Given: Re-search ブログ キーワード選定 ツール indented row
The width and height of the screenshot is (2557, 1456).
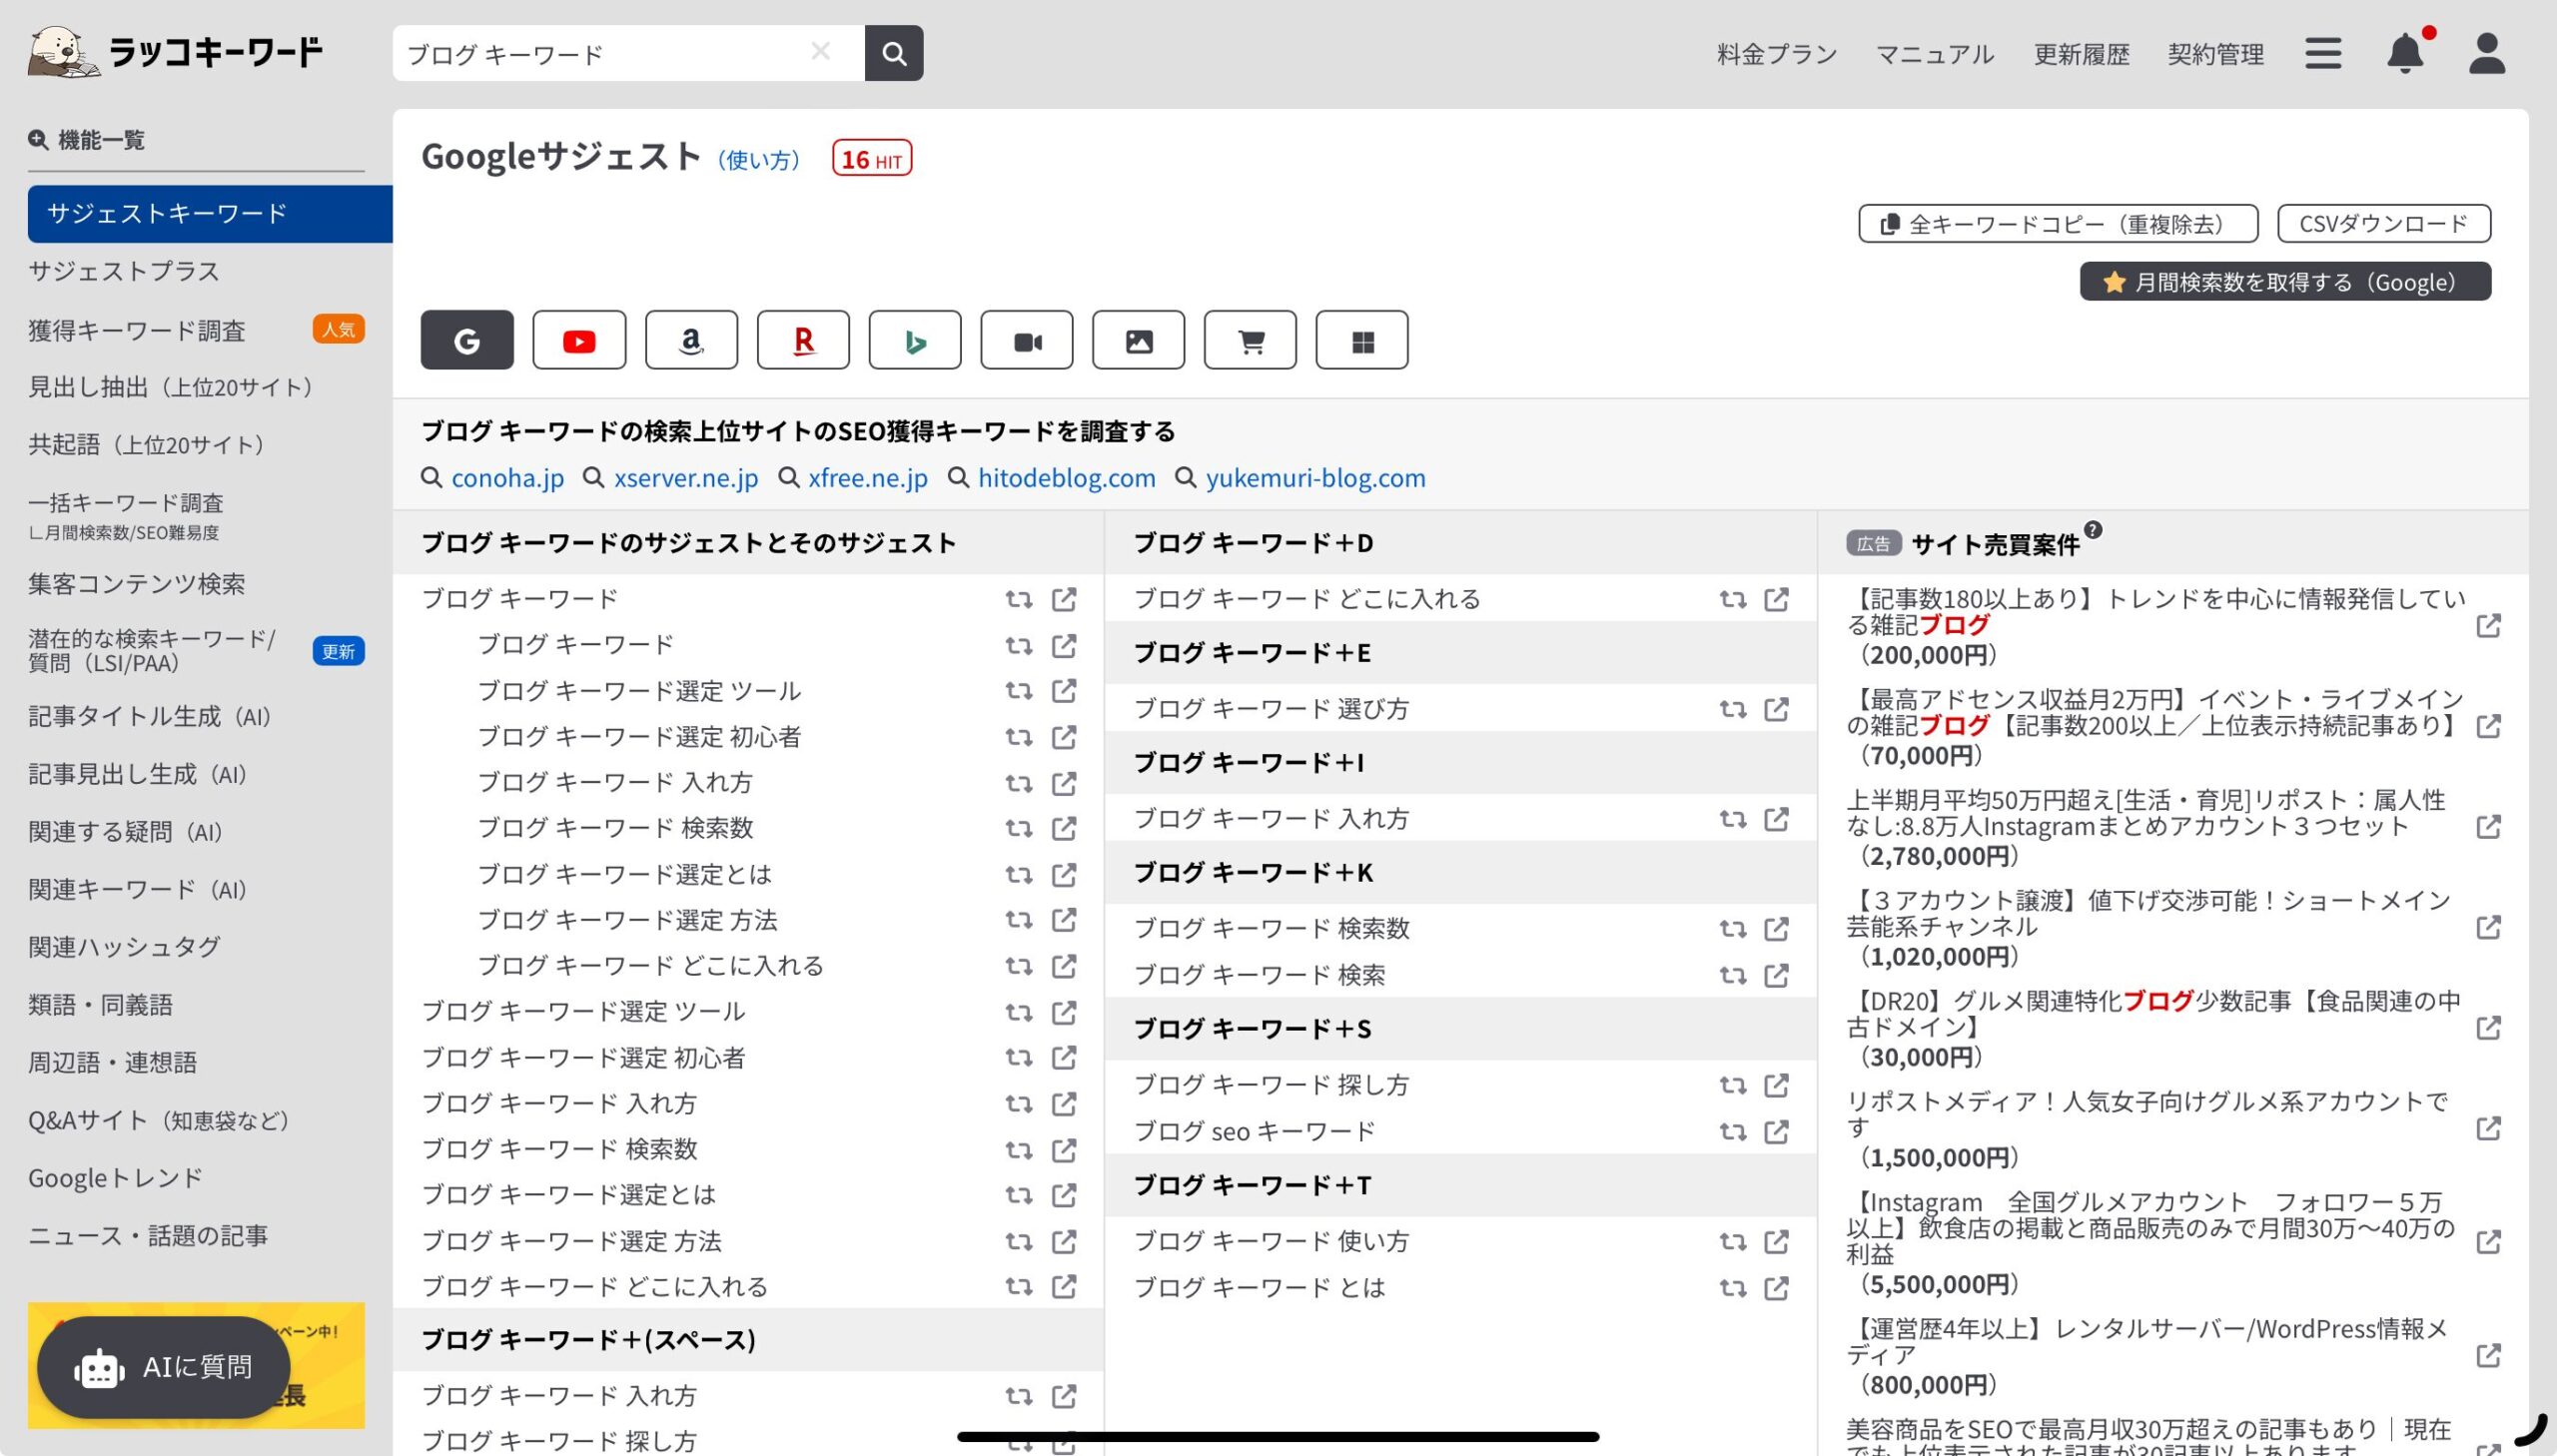Looking at the screenshot, I should click(x=1018, y=691).
